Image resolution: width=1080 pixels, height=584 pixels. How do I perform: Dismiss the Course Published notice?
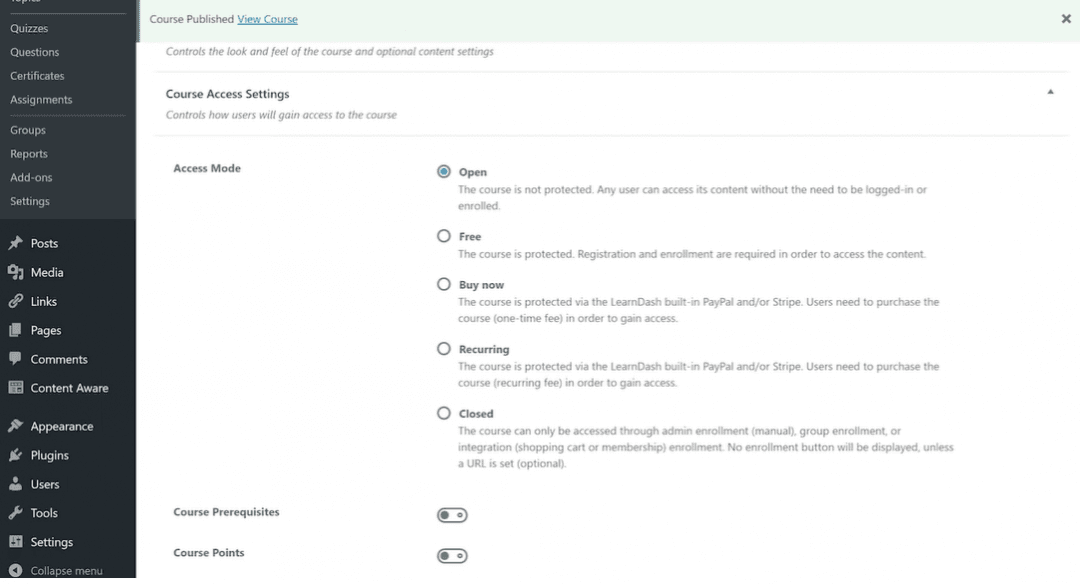(x=1066, y=19)
